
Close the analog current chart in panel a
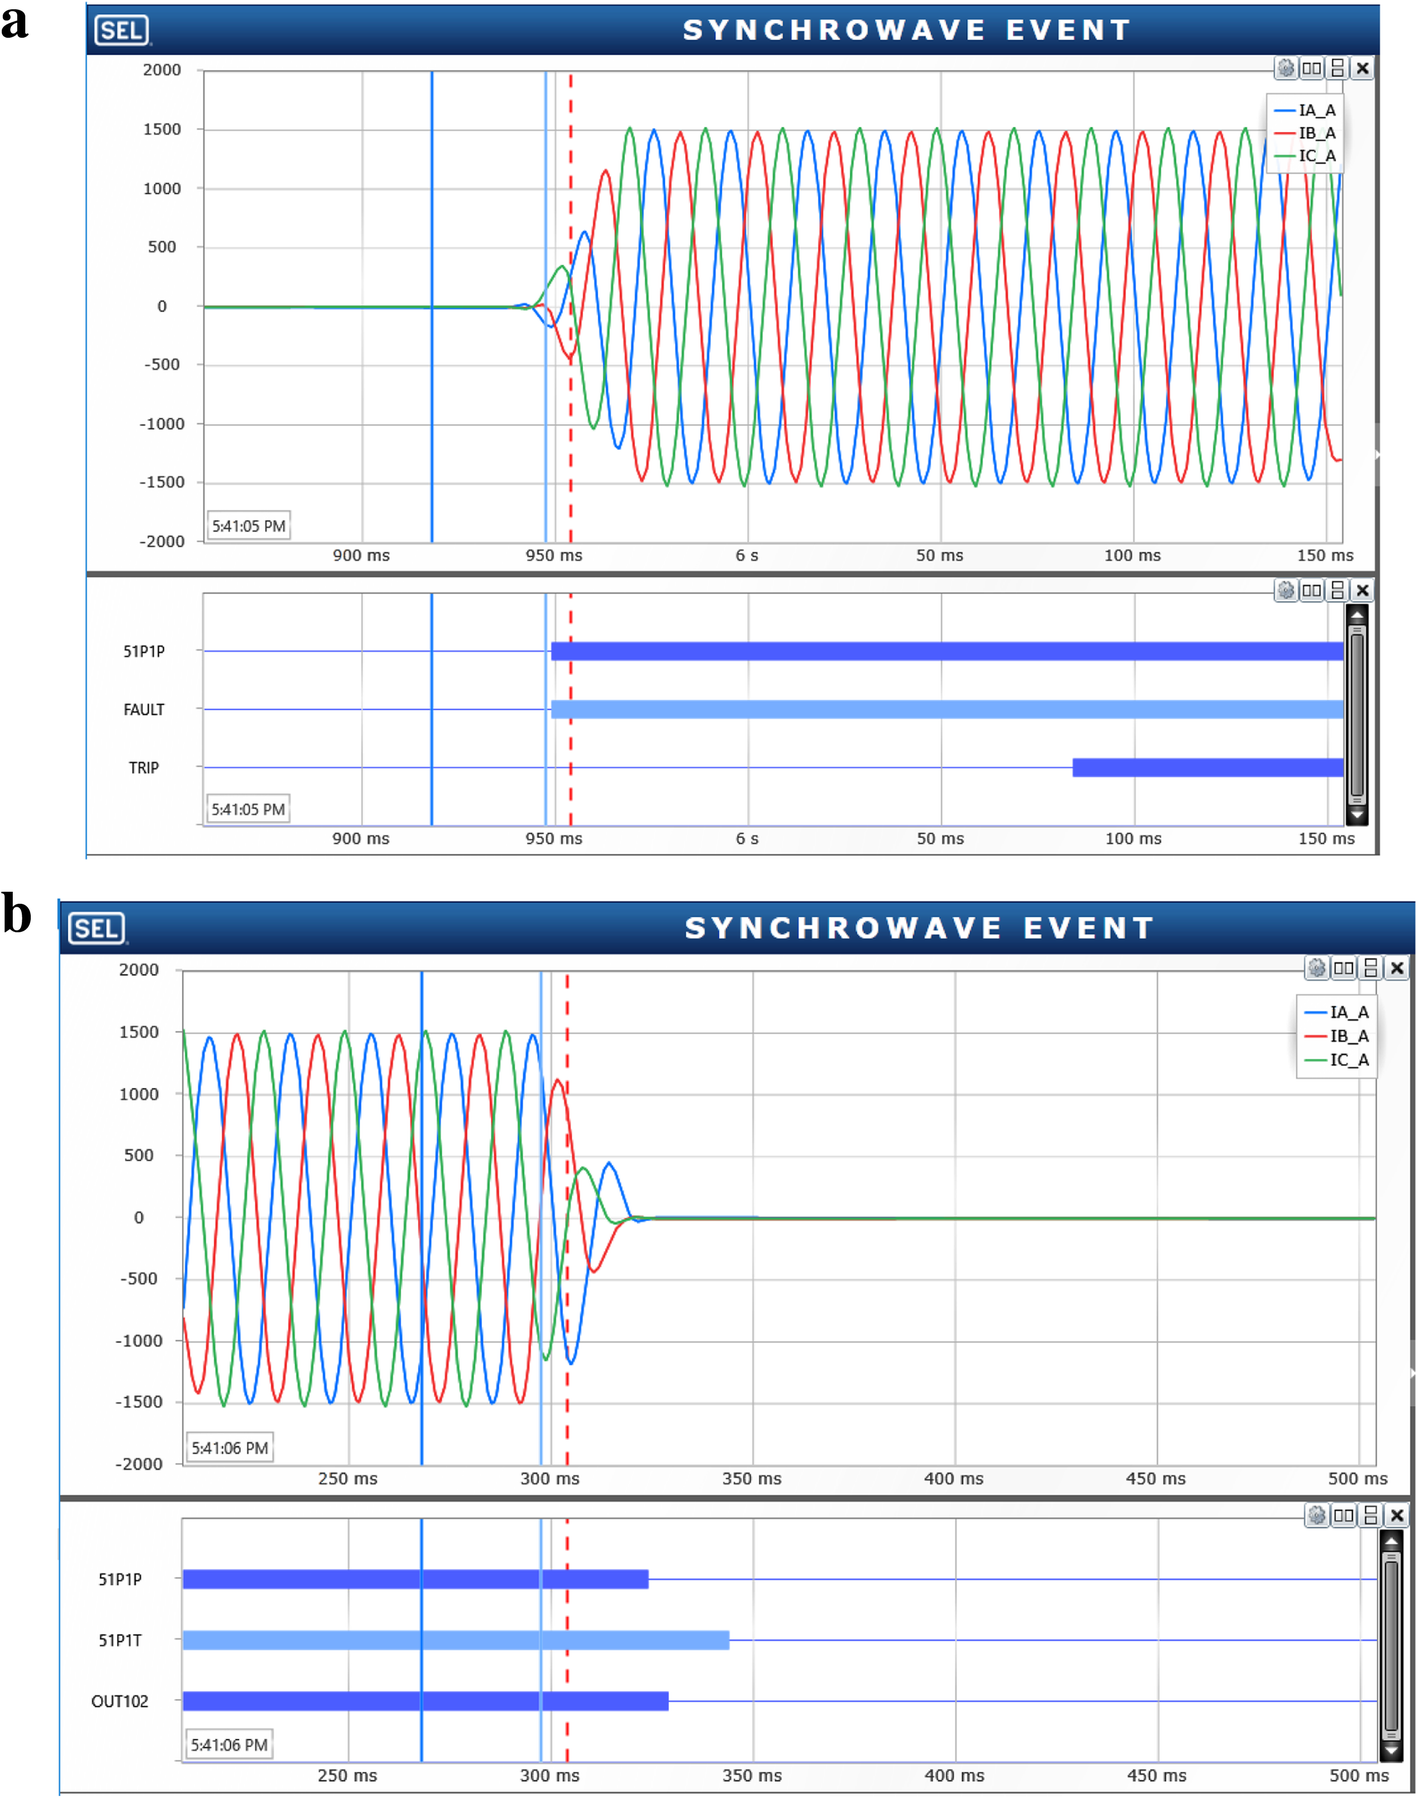pyautogui.click(x=1362, y=68)
